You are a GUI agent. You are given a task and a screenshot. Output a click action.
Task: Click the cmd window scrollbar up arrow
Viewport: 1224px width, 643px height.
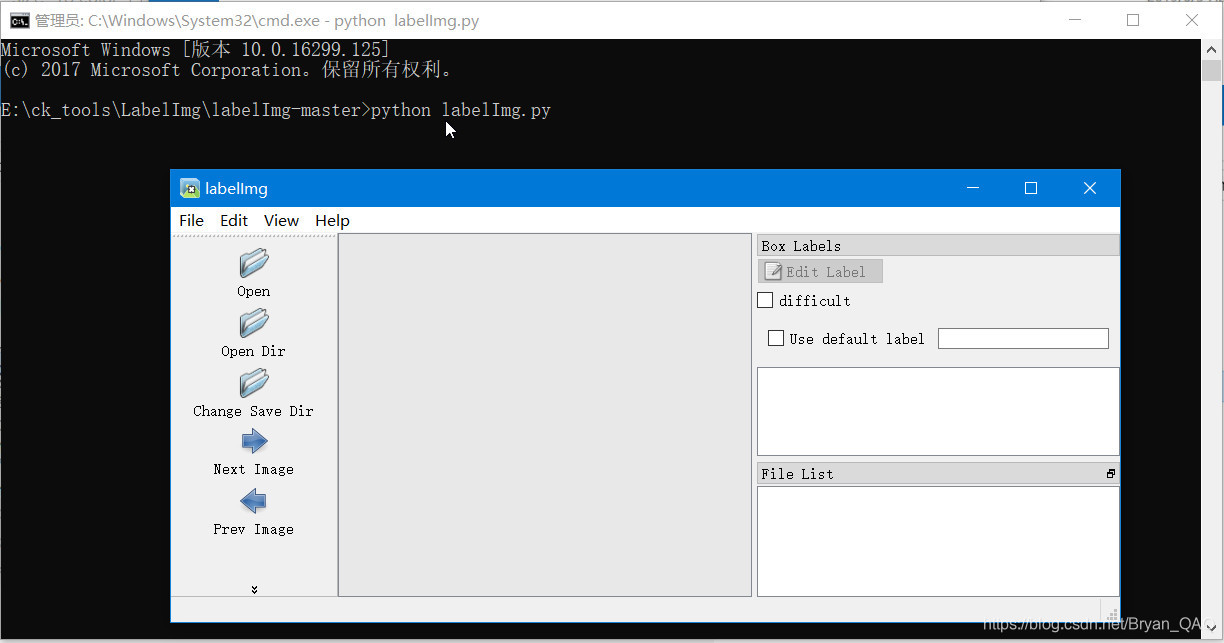pyautogui.click(x=1212, y=49)
